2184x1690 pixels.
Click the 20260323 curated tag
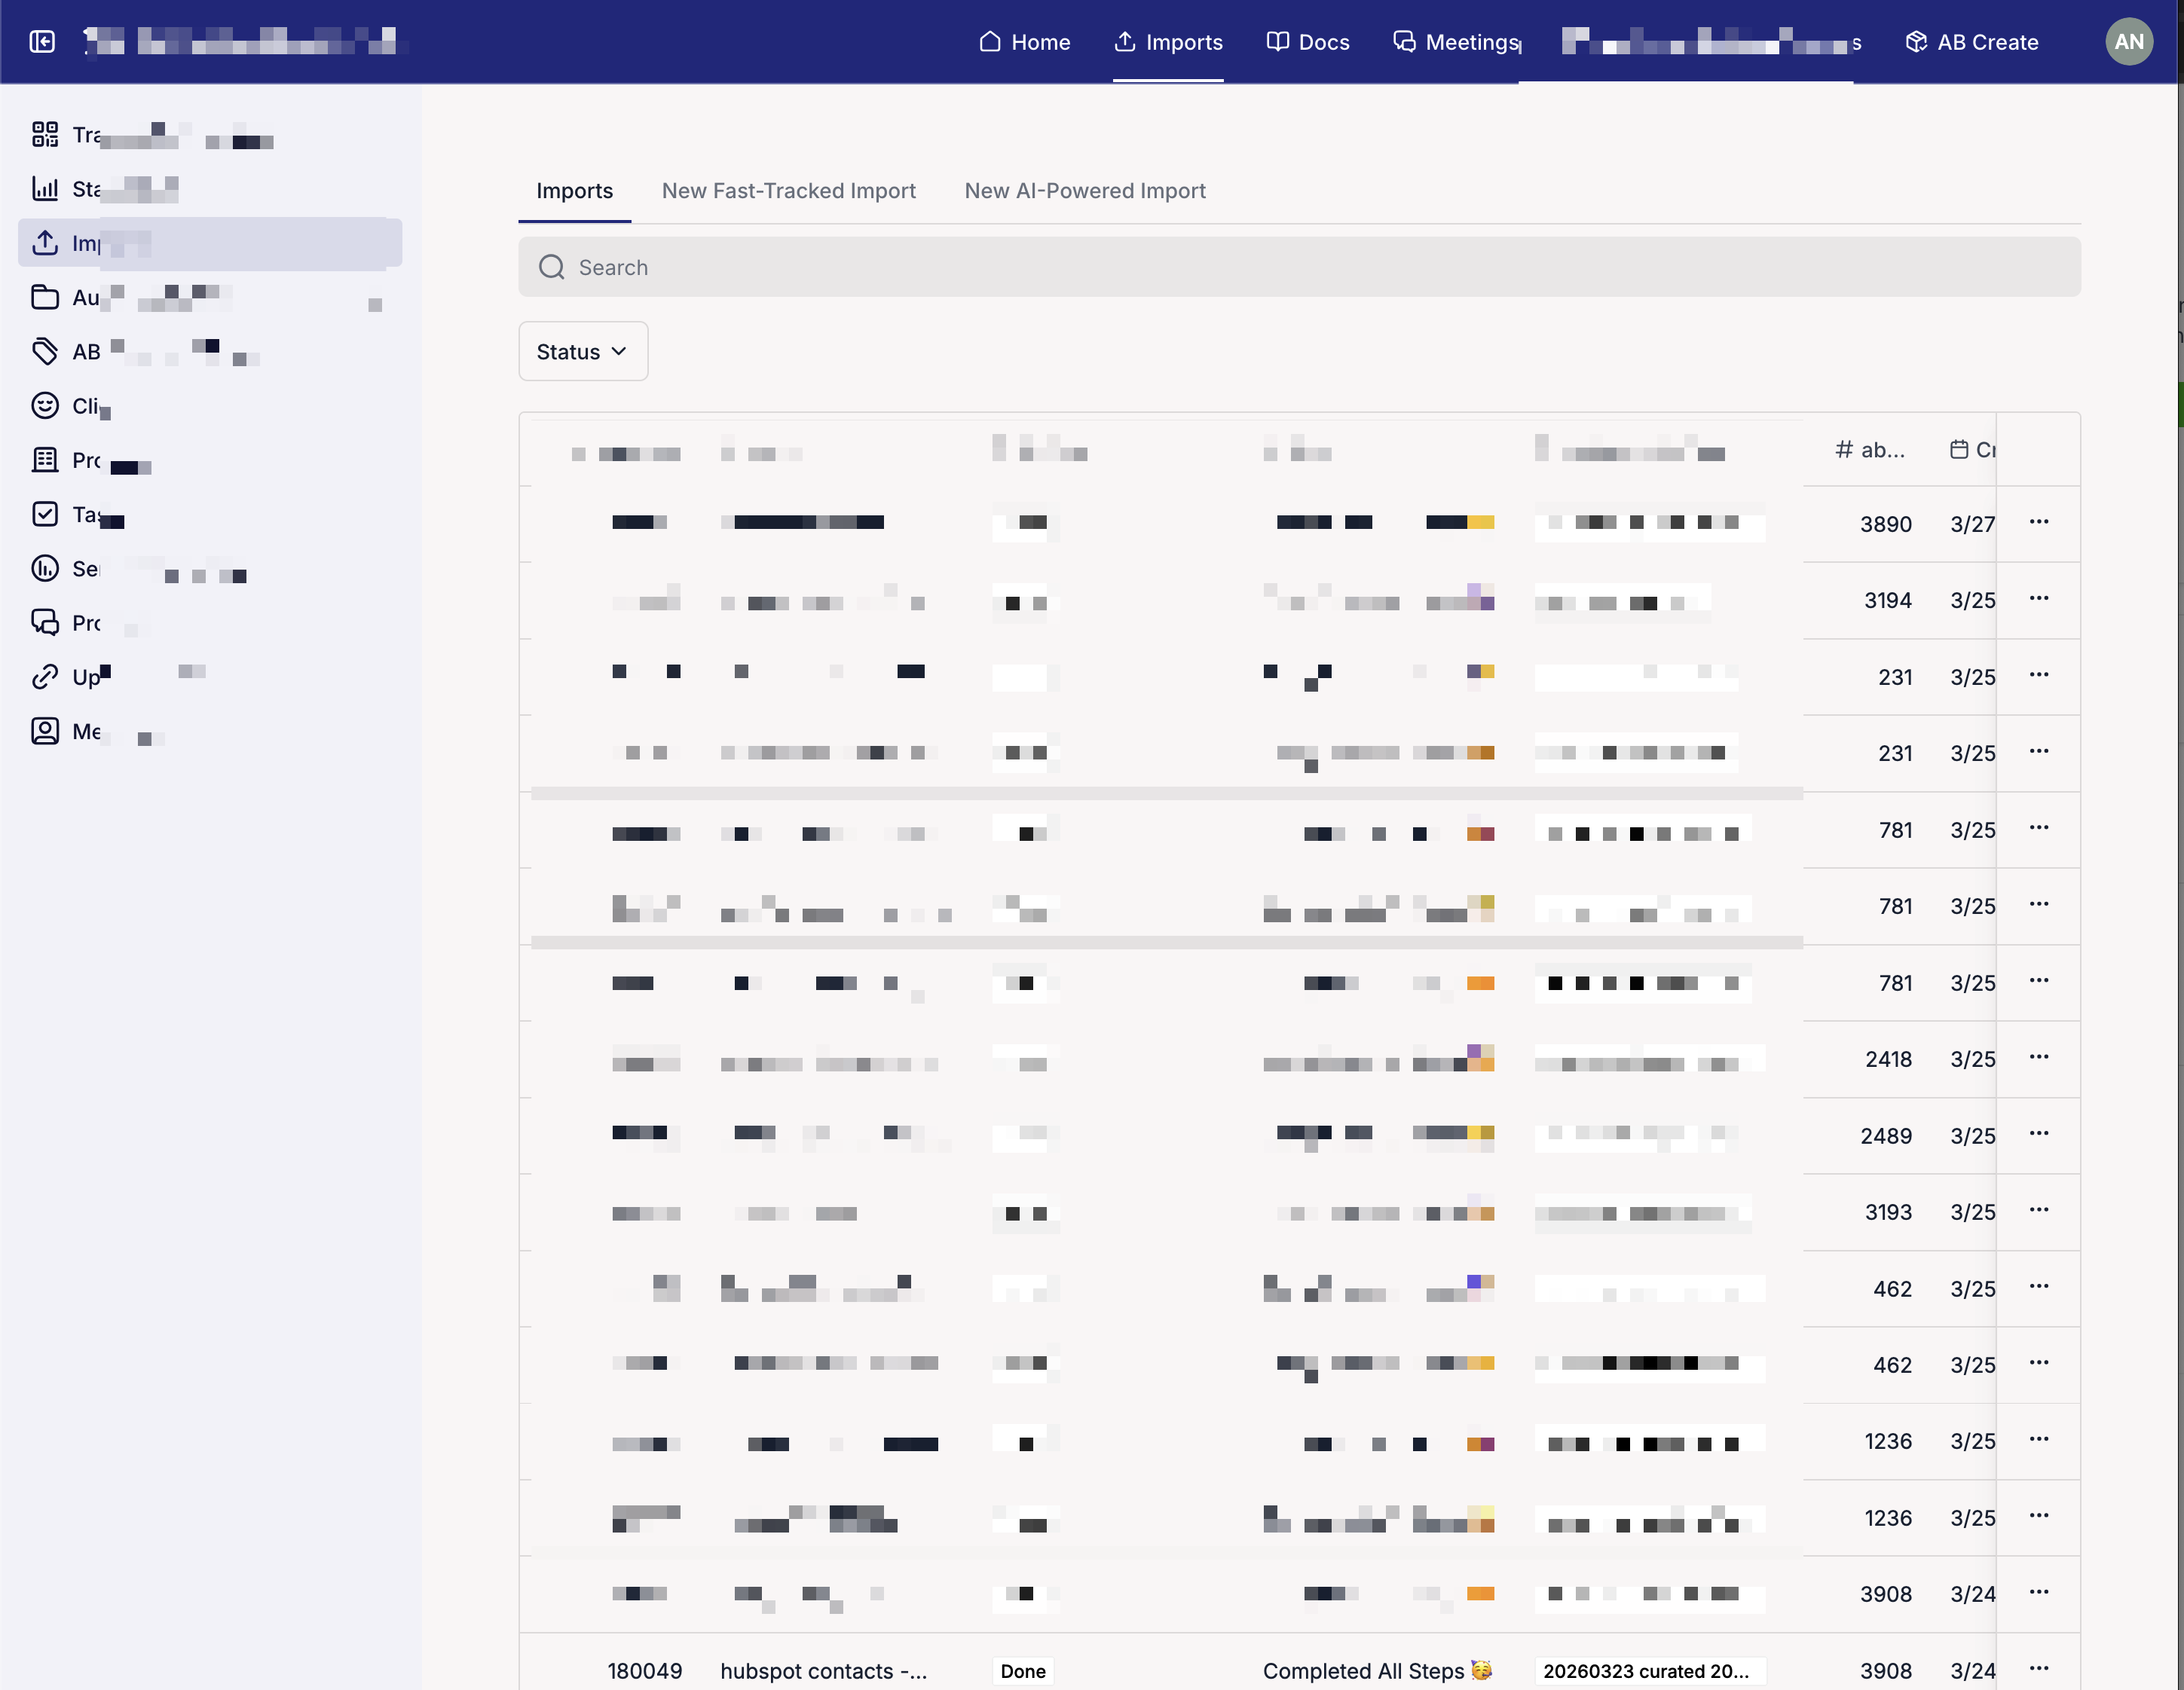click(1647, 1670)
